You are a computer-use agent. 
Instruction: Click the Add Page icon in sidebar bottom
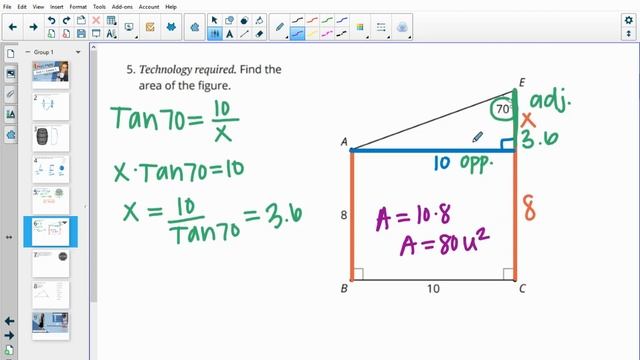click(9, 350)
